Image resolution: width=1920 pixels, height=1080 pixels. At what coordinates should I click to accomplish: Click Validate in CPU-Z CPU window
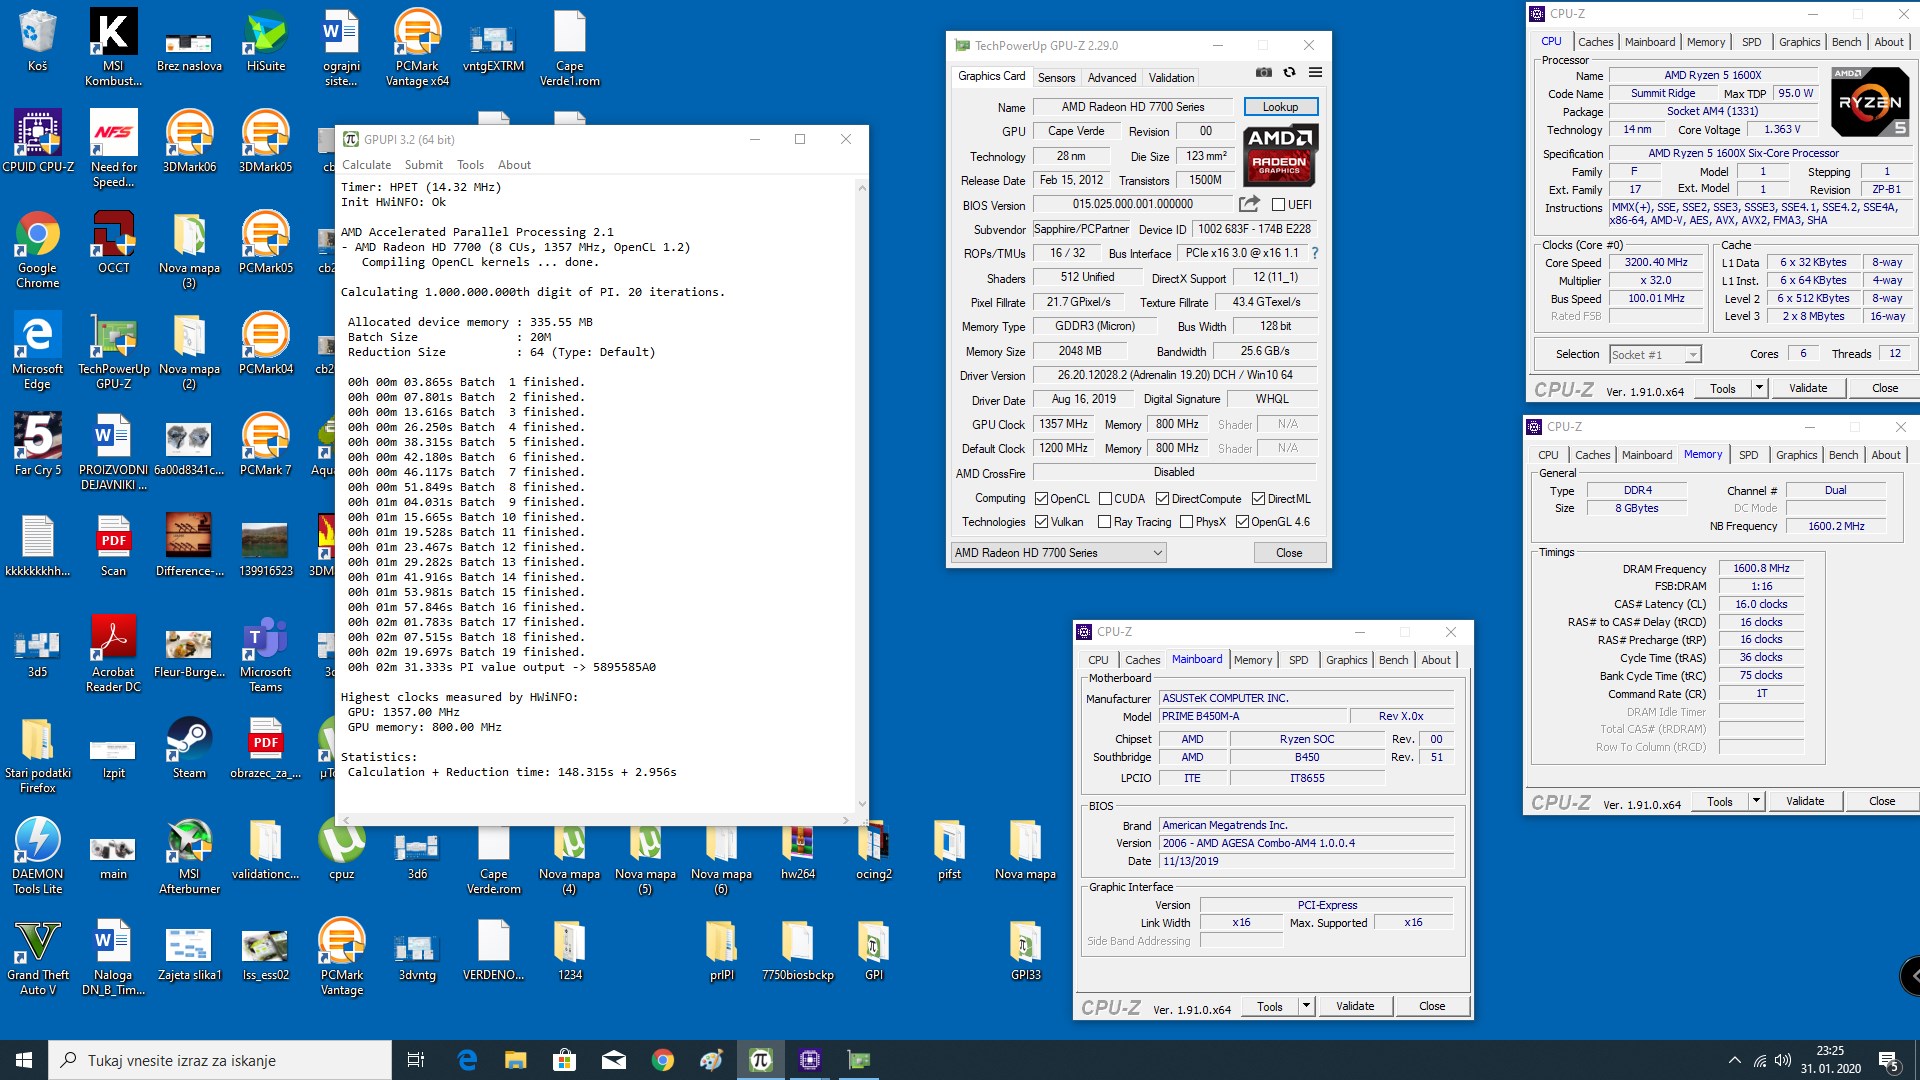tap(1808, 388)
